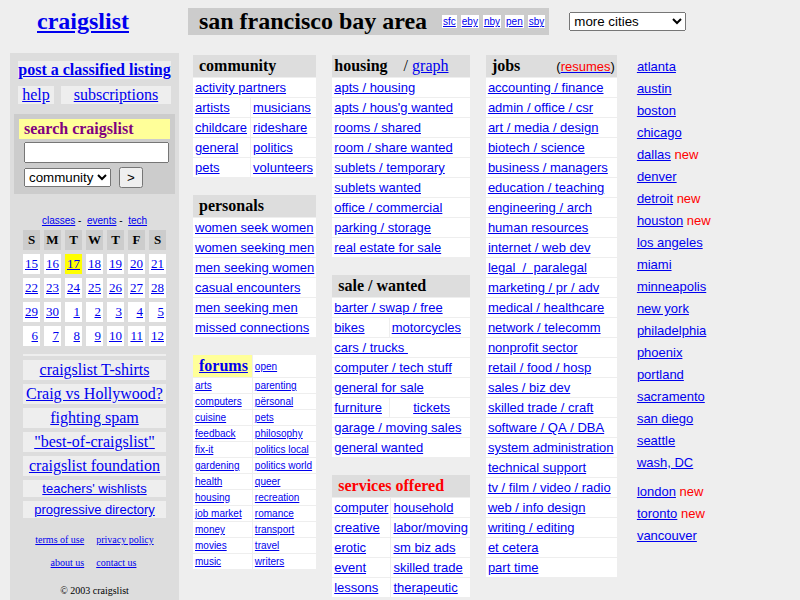This screenshot has height=600, width=800.
Task: Open the household services link
Action: [423, 508]
